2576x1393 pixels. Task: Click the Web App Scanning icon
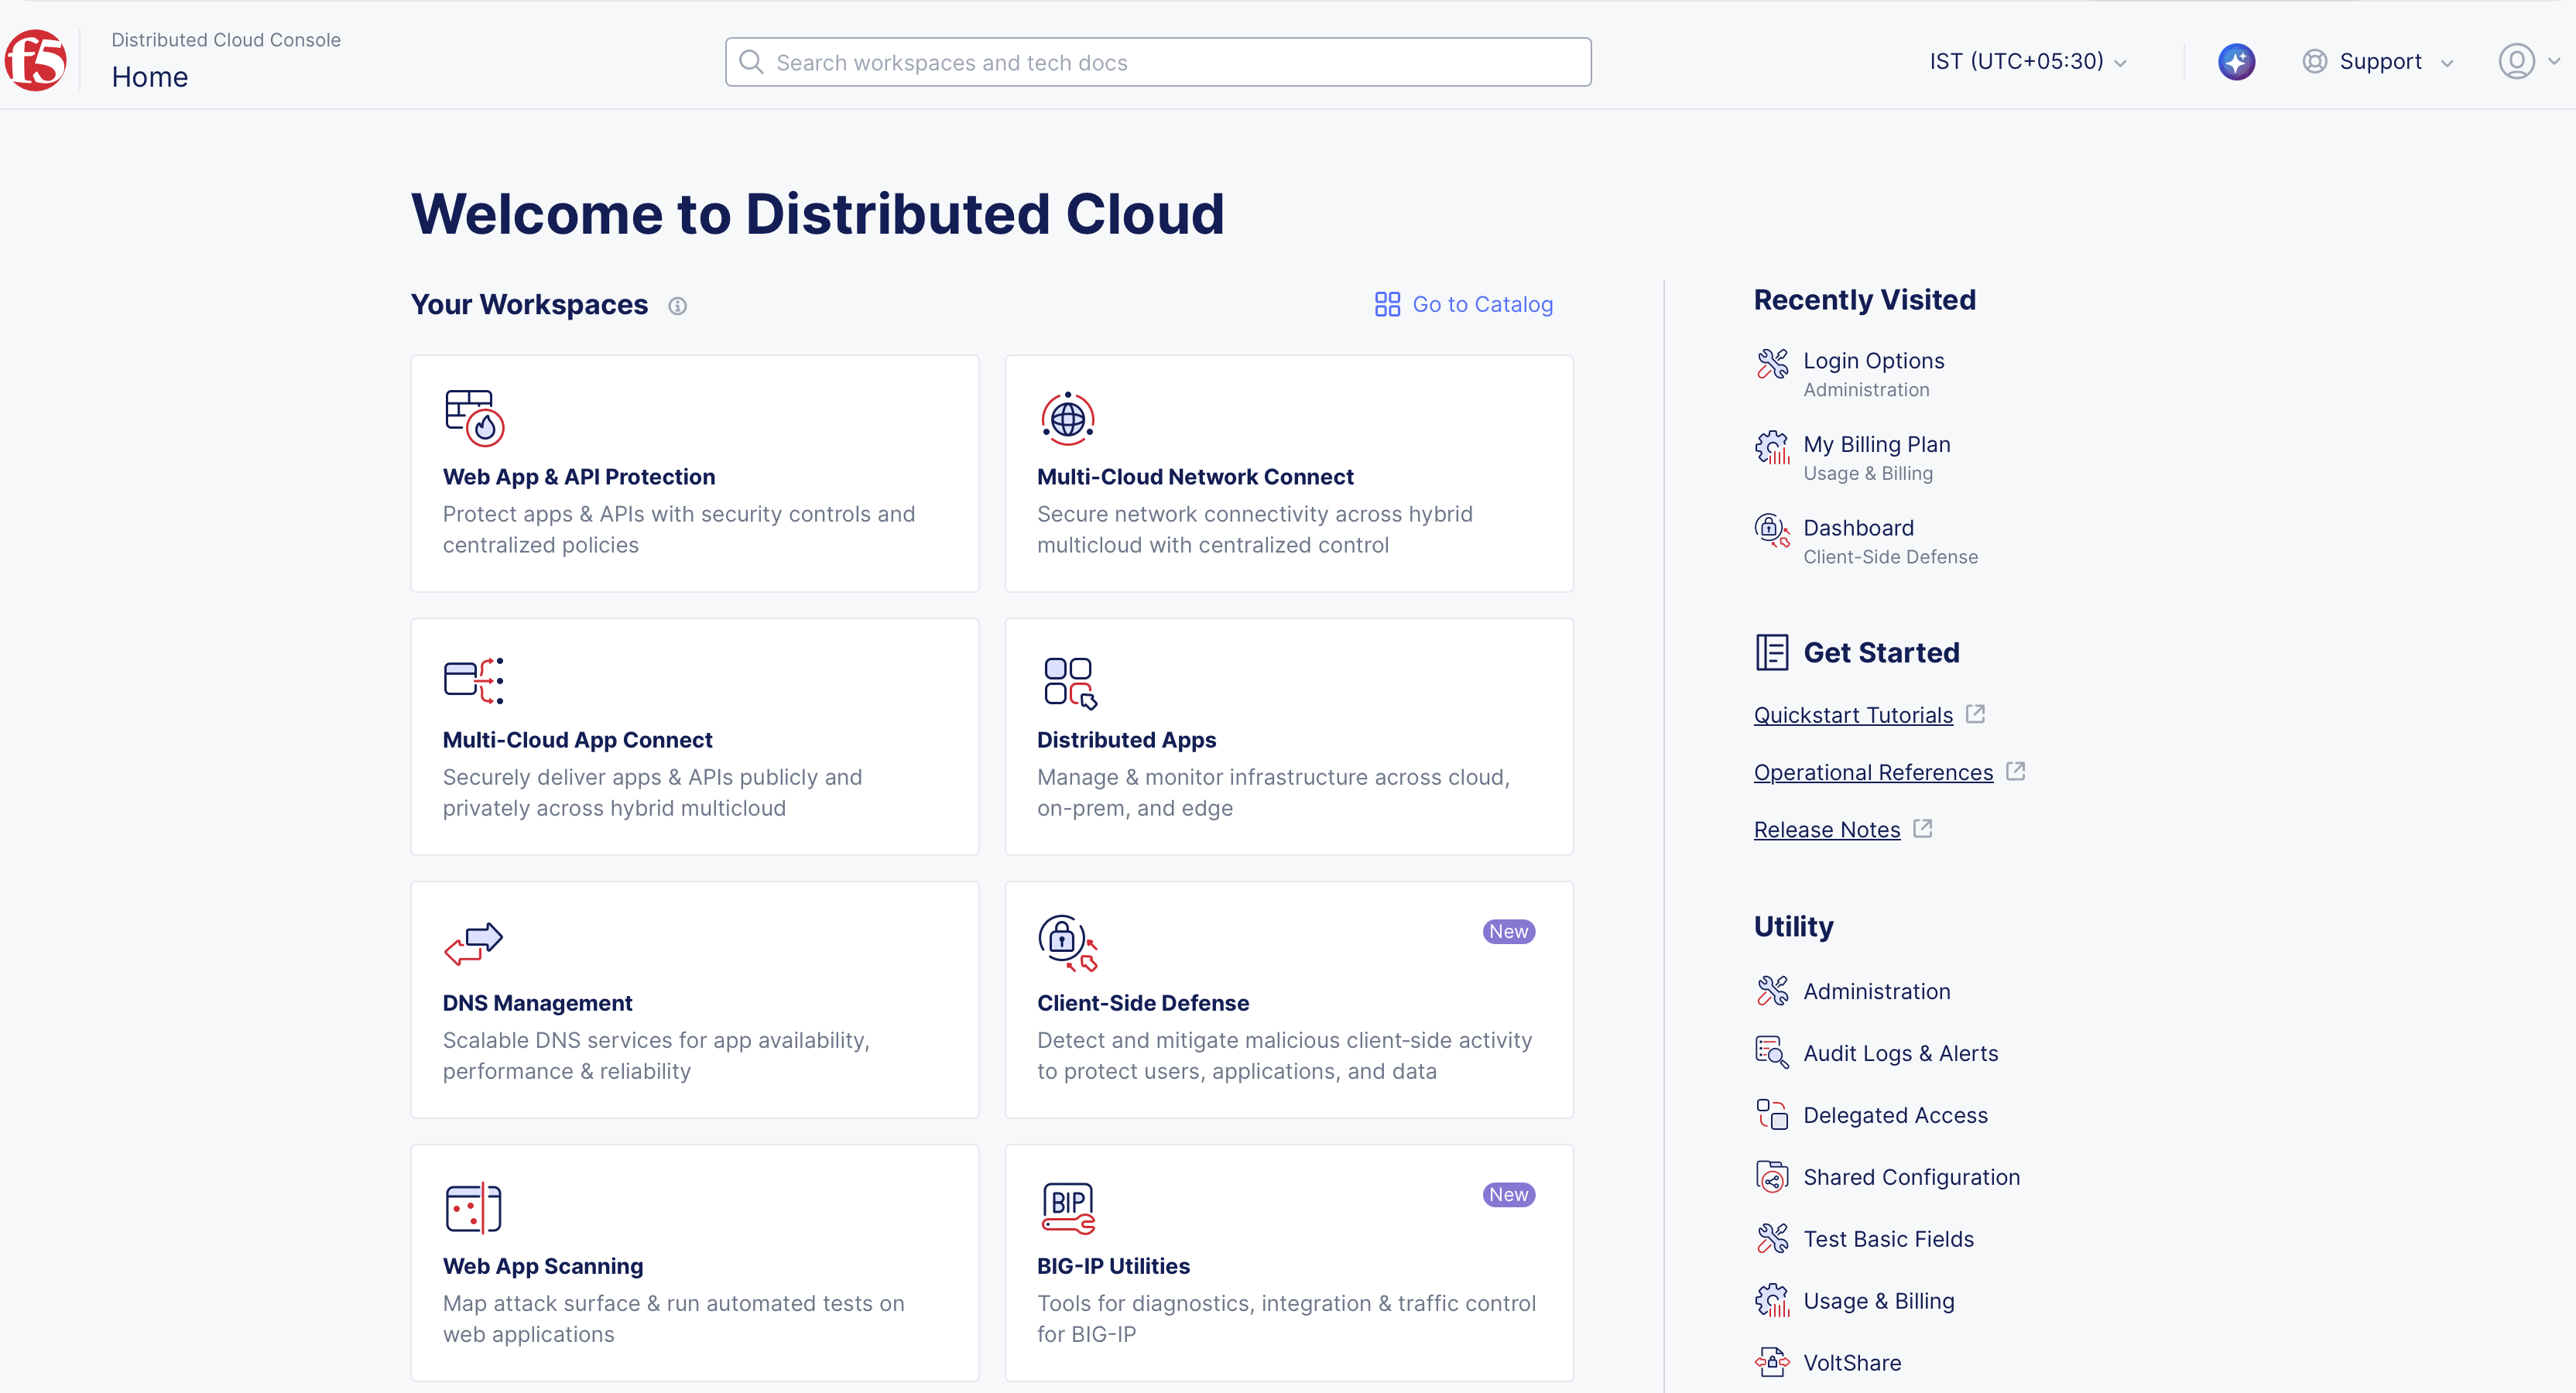pos(473,1208)
